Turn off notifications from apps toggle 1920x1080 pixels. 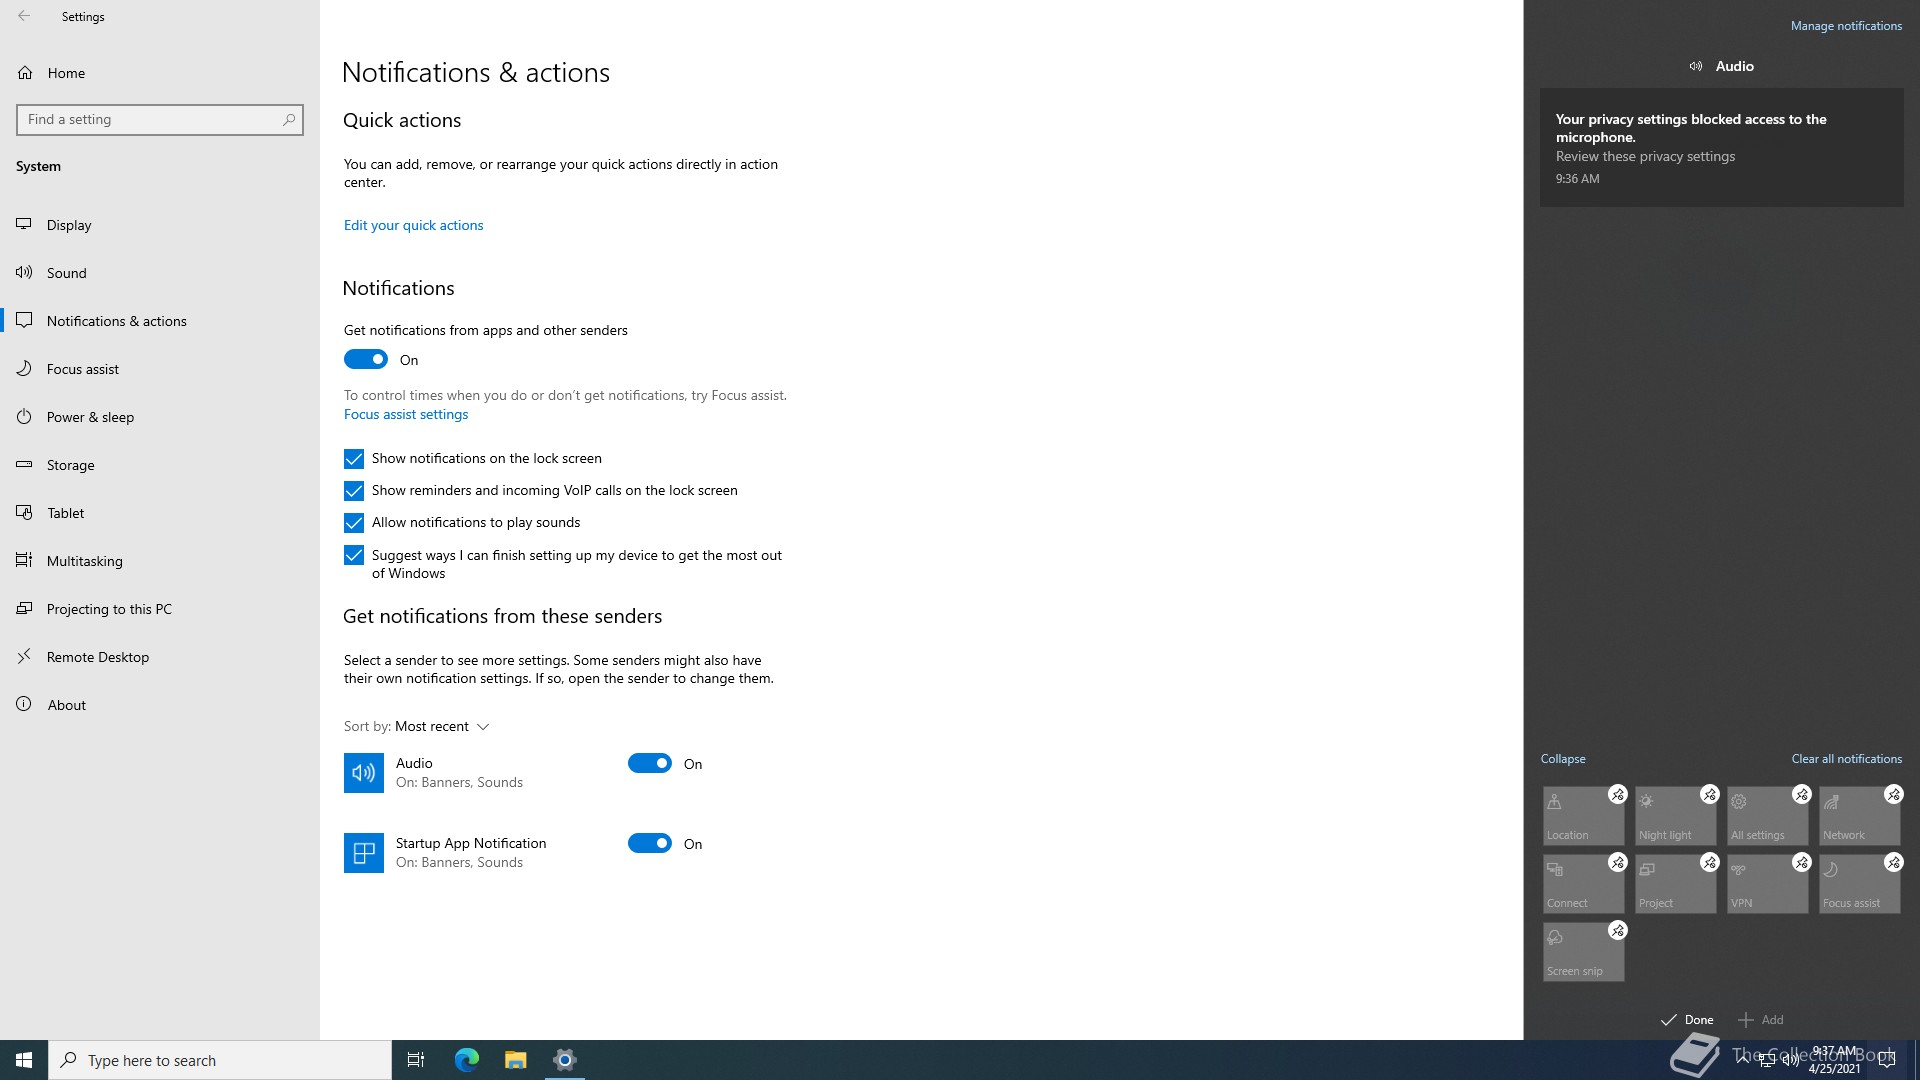366,360
